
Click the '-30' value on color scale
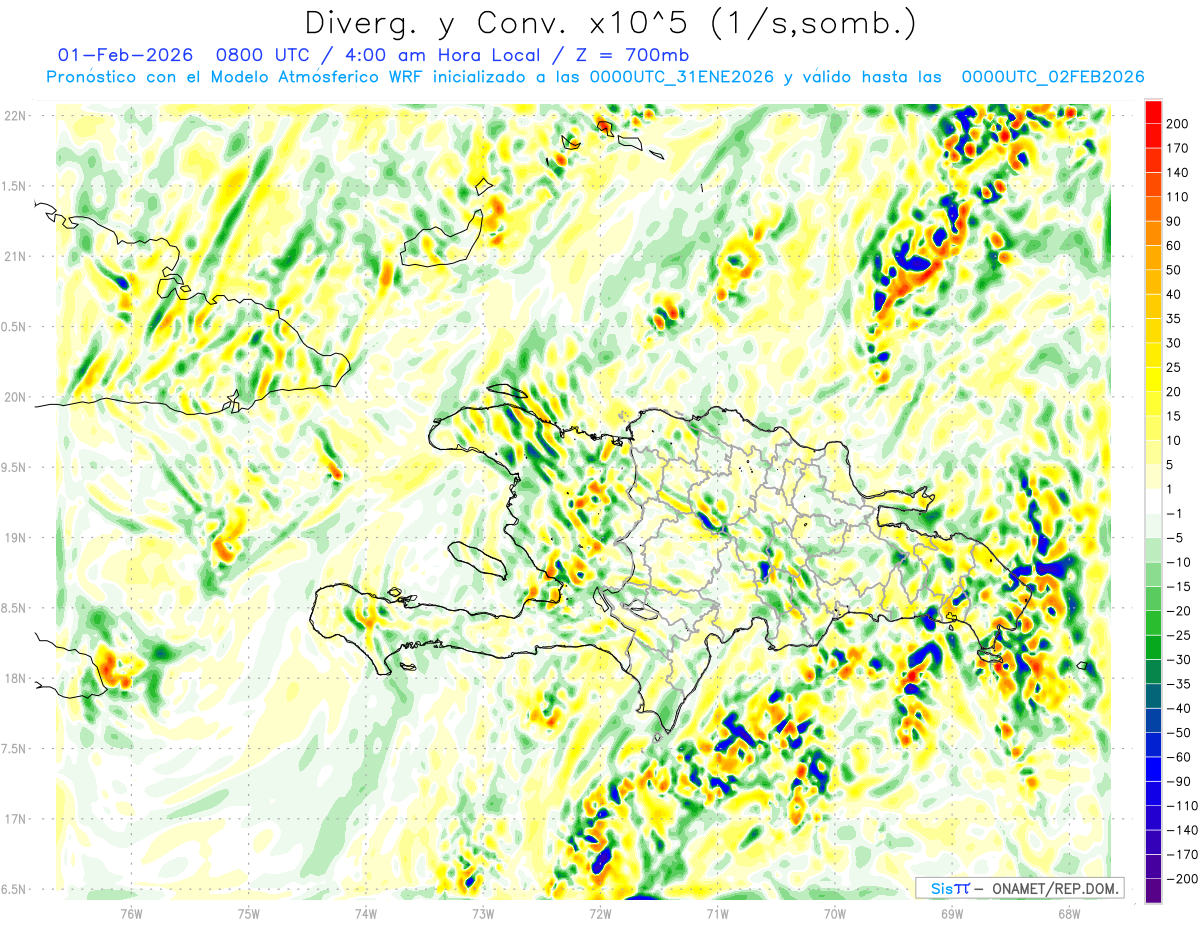coord(1178,659)
